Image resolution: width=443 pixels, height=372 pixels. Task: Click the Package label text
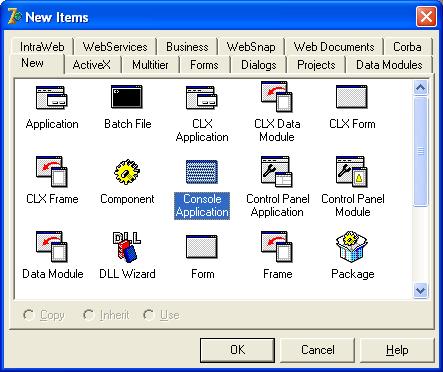pos(353,274)
